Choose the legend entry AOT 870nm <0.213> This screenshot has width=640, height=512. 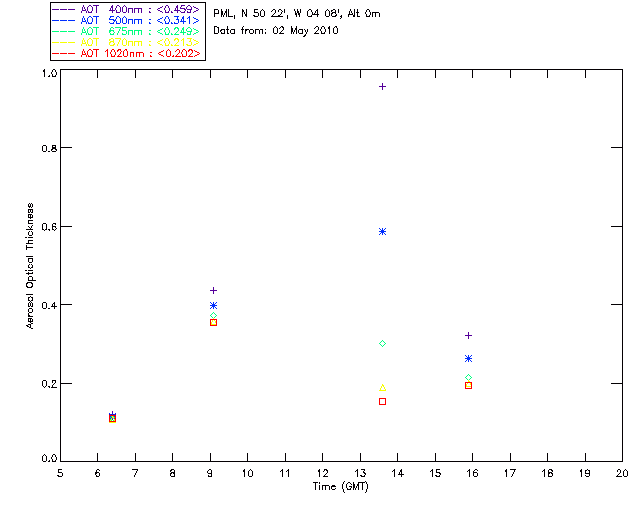click(126, 42)
